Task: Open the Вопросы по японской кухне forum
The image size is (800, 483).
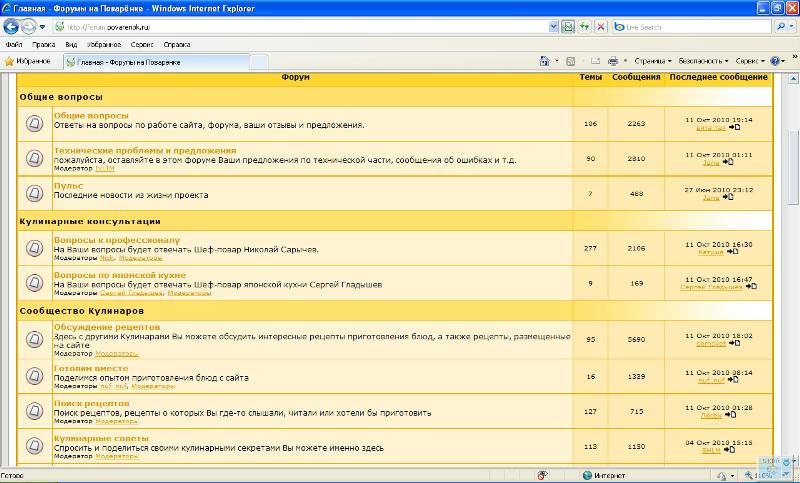Action: point(119,274)
